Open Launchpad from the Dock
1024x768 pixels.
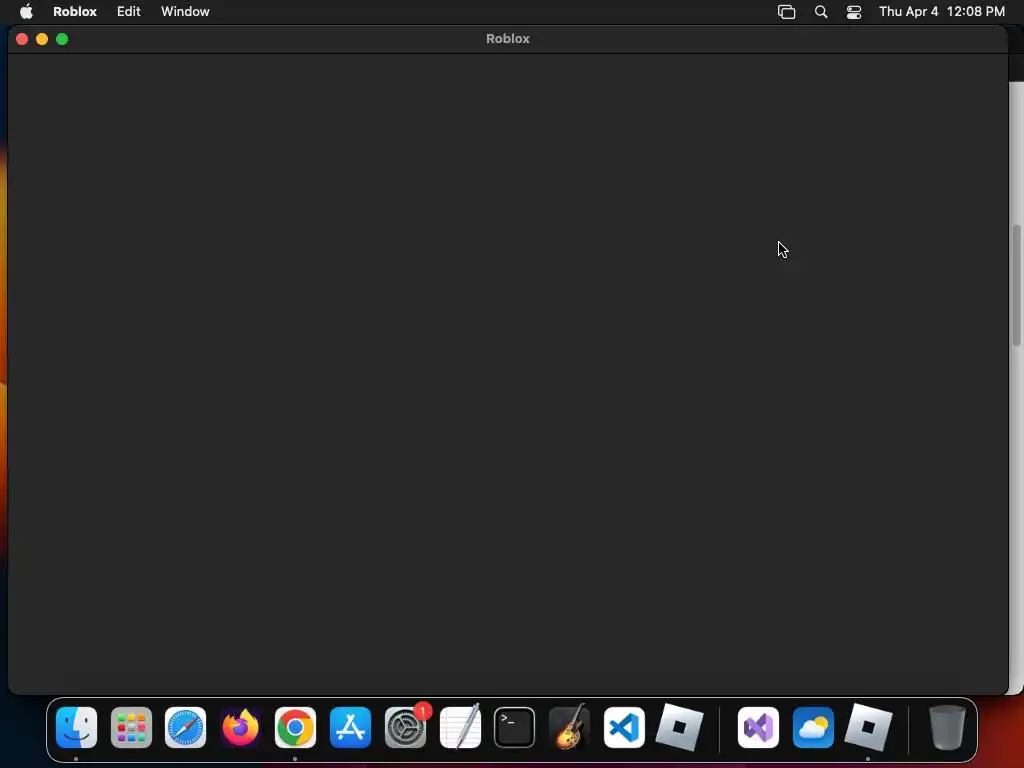(131, 727)
